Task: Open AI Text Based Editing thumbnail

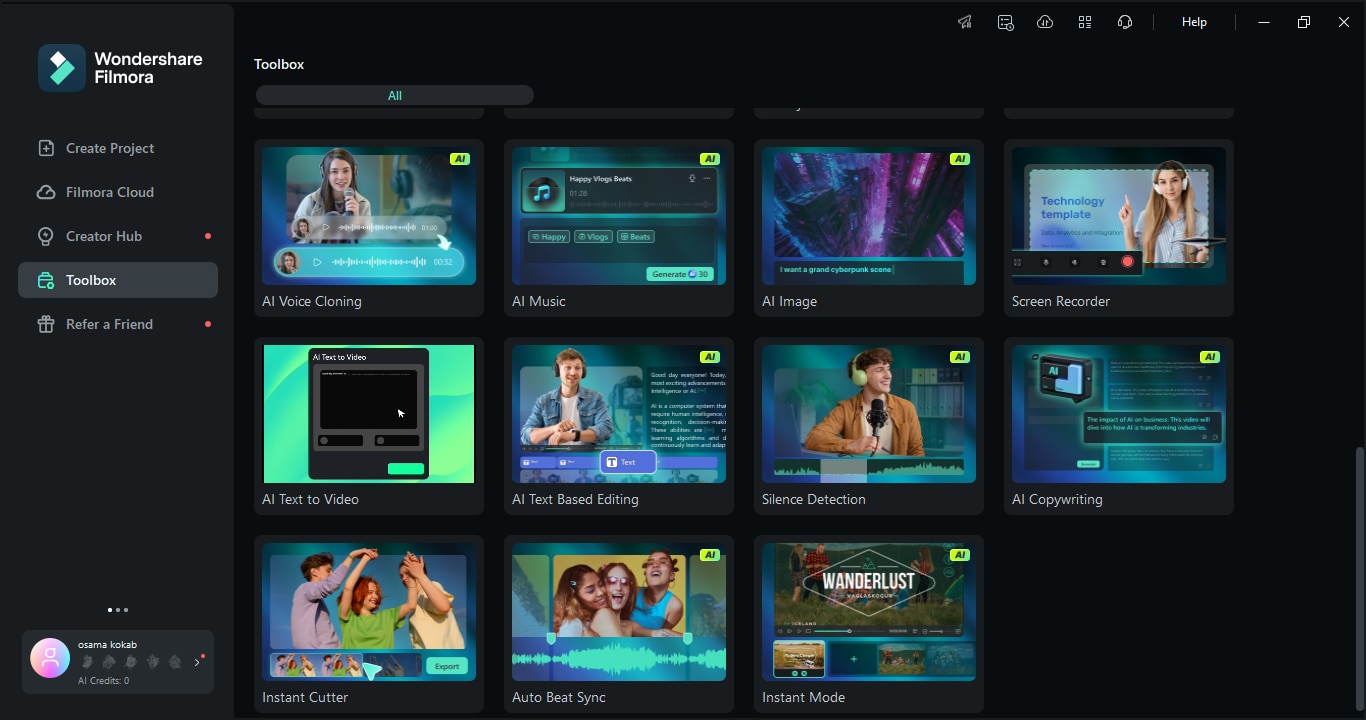Action: pyautogui.click(x=619, y=414)
